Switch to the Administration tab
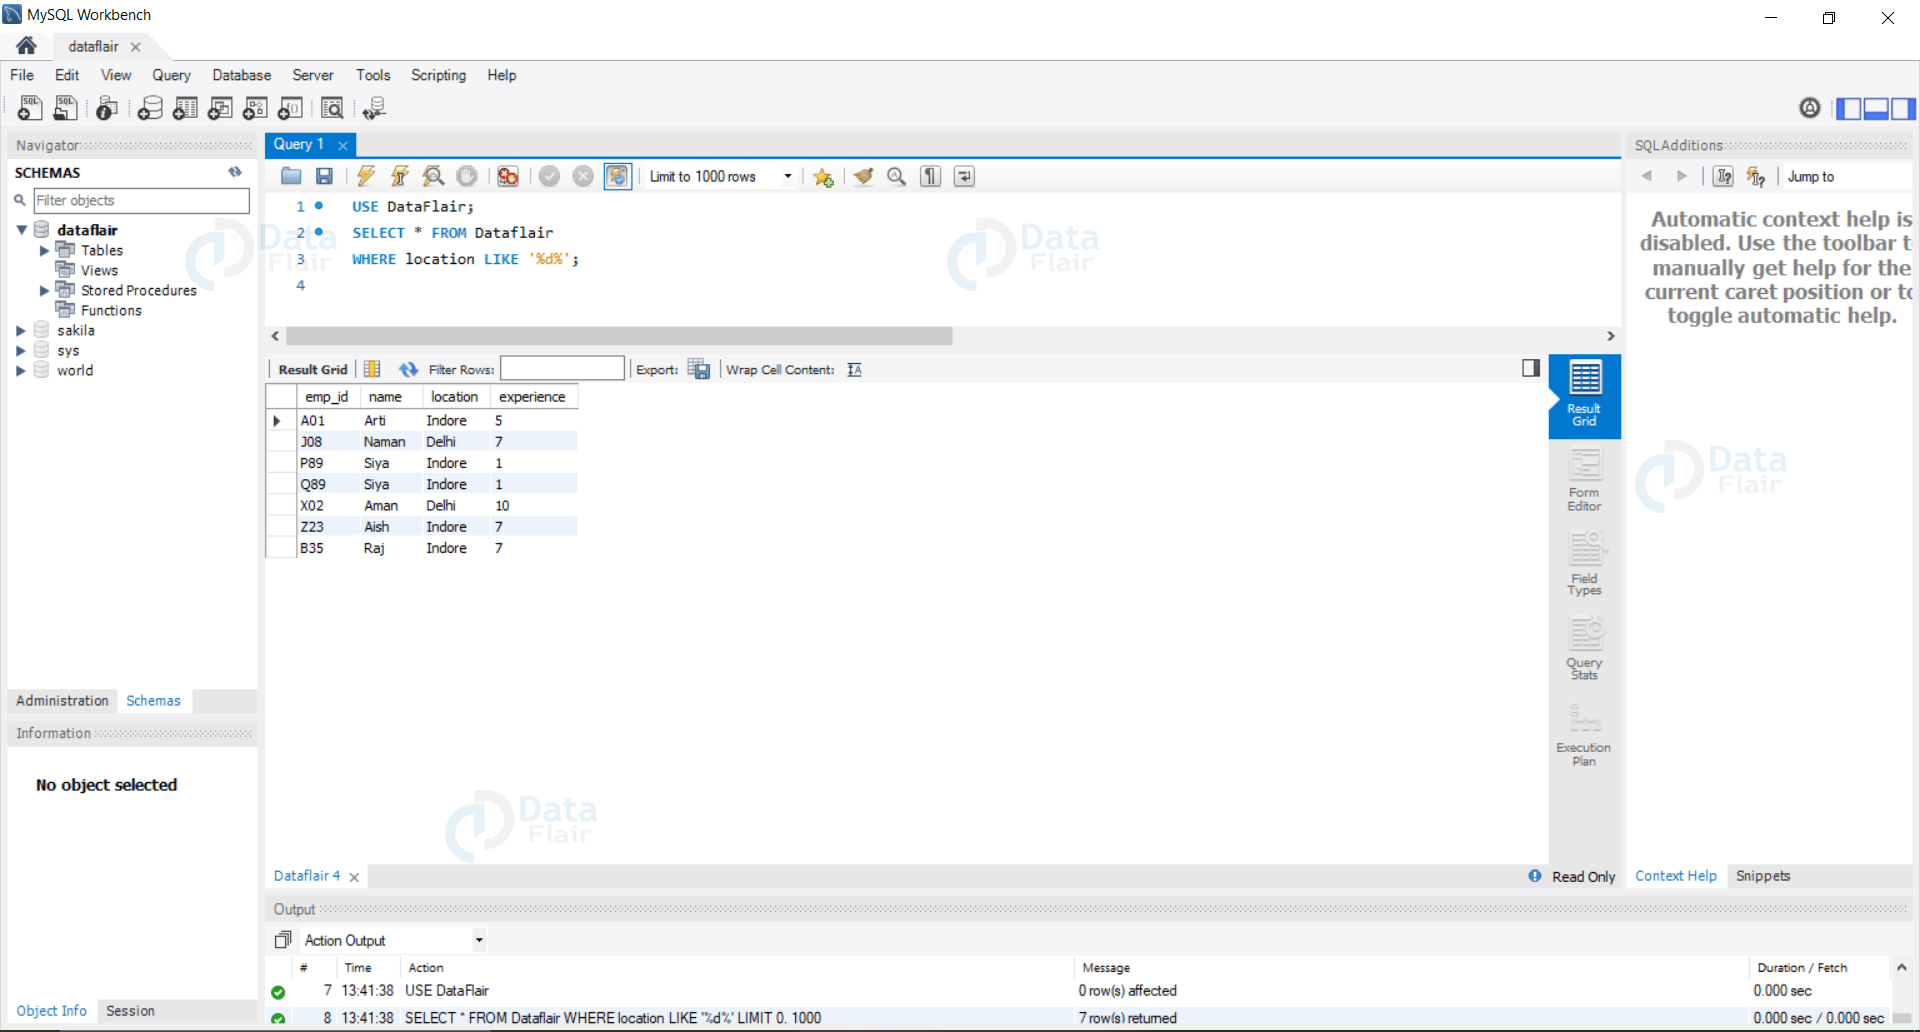This screenshot has height=1032, width=1920. click(x=61, y=700)
